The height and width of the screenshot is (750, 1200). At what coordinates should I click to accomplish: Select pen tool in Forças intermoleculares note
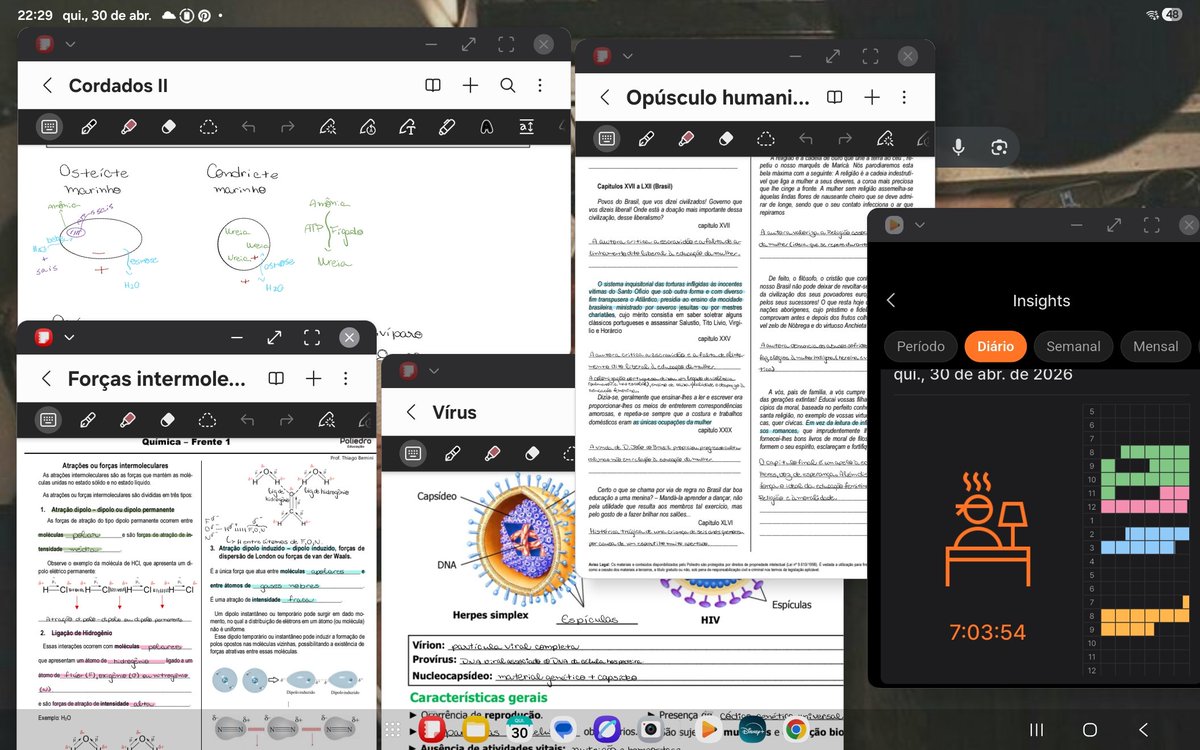coord(88,420)
